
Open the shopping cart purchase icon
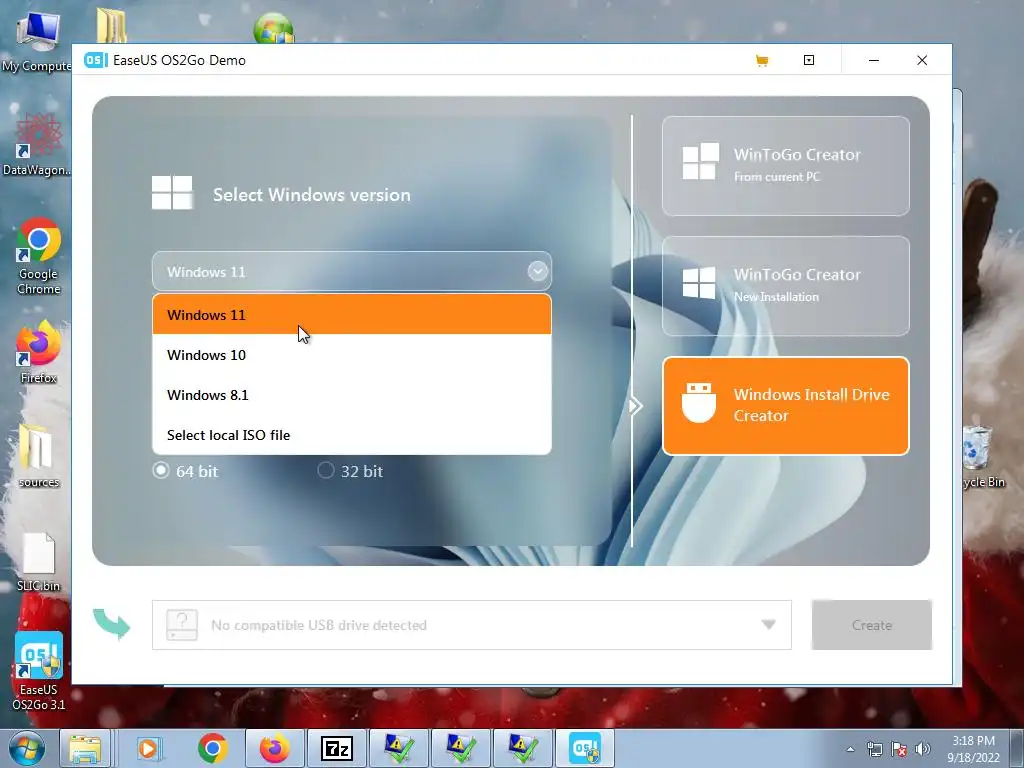click(x=761, y=61)
